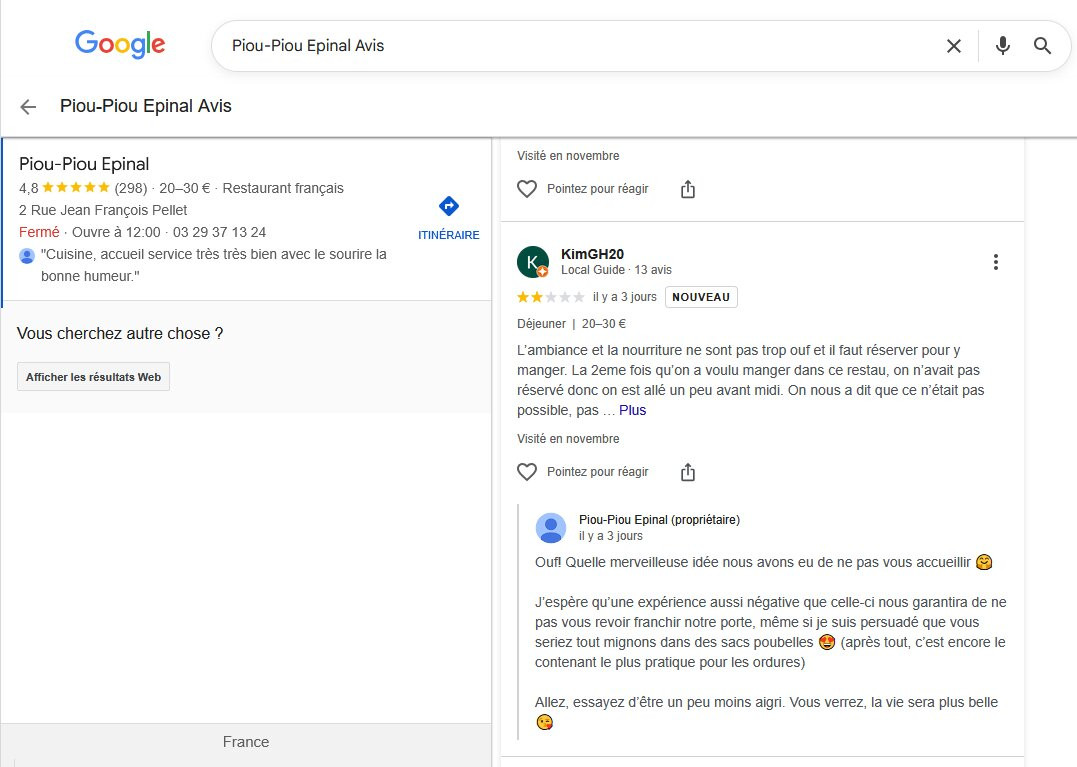Click the KimGH20 avatar
Screen dimensions: 1077x767
pos(533,262)
